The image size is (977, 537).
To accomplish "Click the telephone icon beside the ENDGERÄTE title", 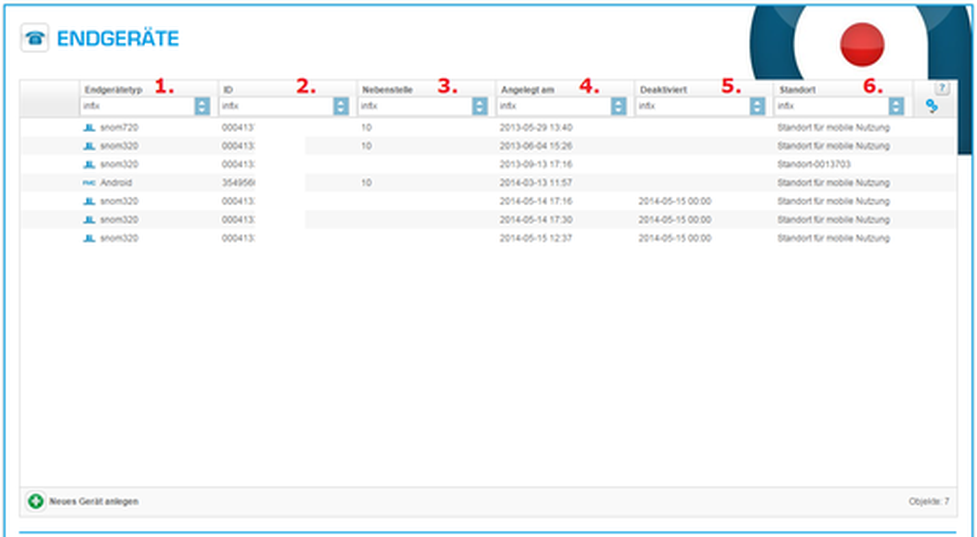I will coord(34,38).
